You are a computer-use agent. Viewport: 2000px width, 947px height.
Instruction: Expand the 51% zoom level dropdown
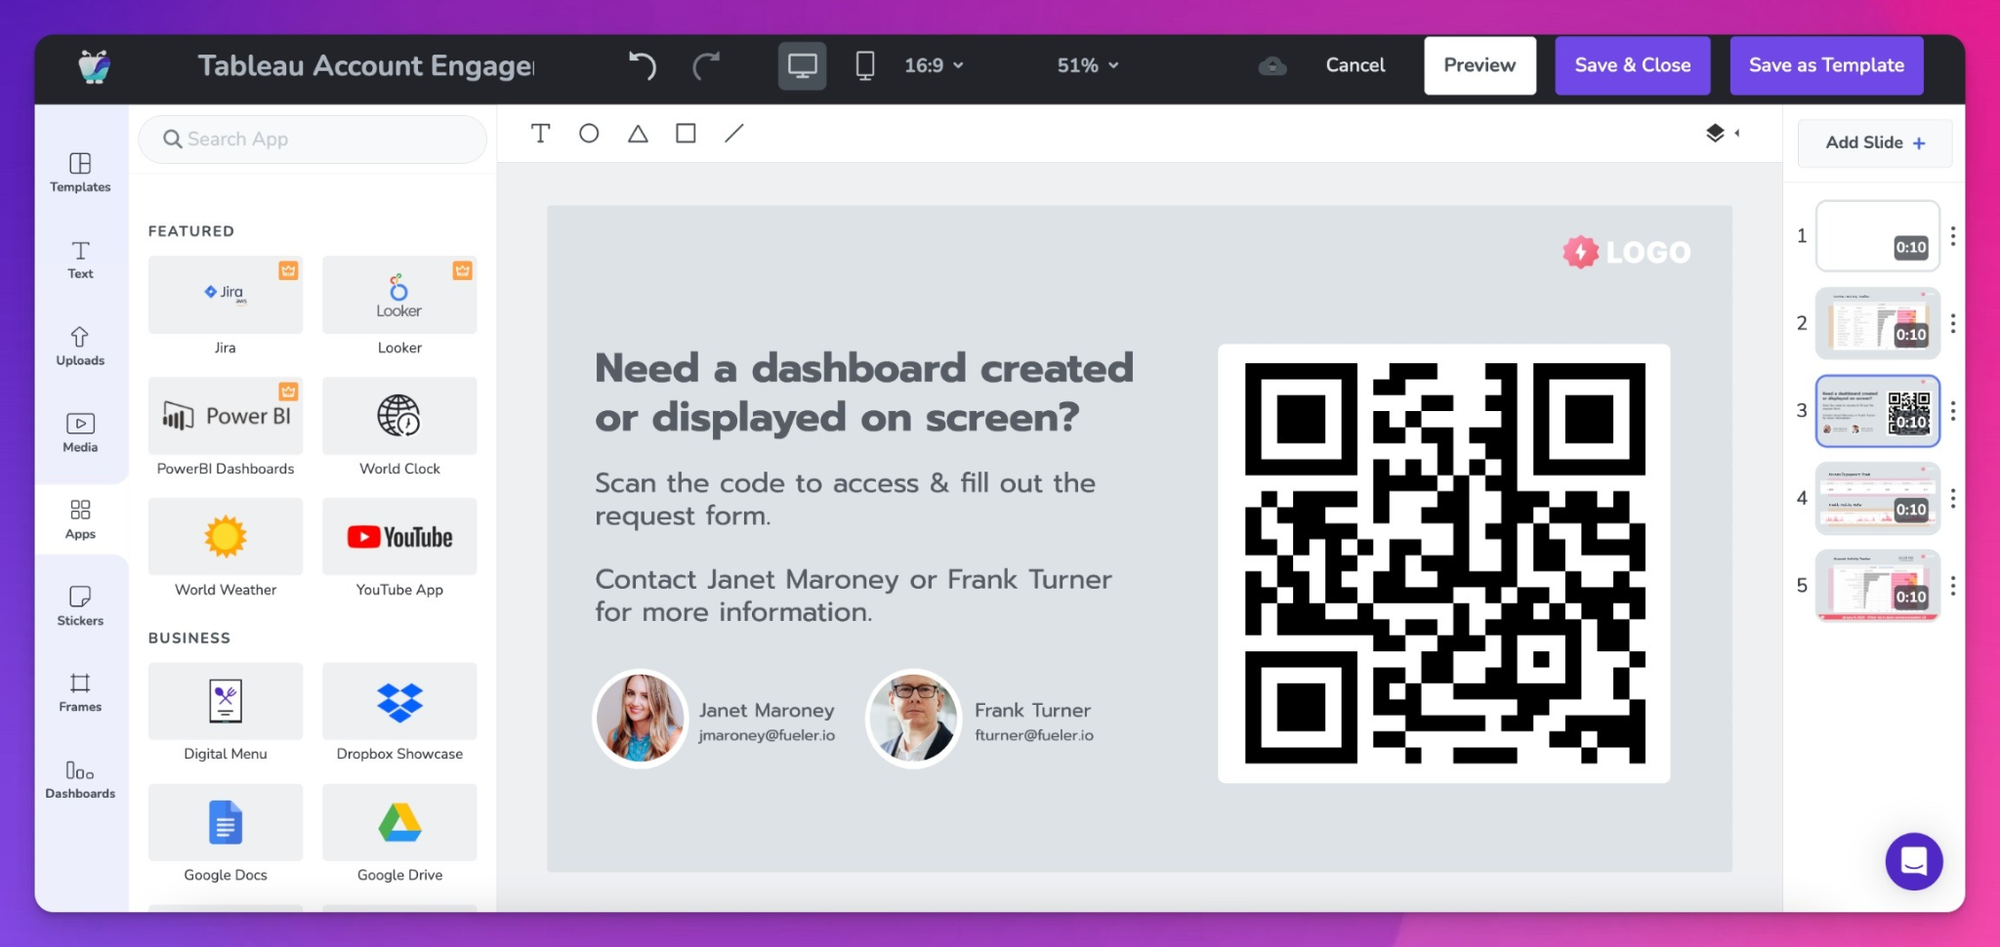click(x=1087, y=66)
